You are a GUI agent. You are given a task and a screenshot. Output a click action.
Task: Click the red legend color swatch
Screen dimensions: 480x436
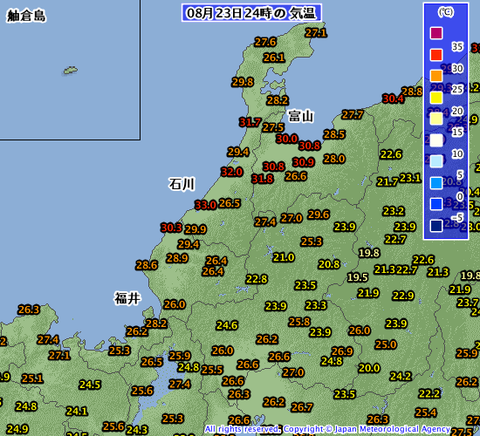pyautogui.click(x=436, y=55)
